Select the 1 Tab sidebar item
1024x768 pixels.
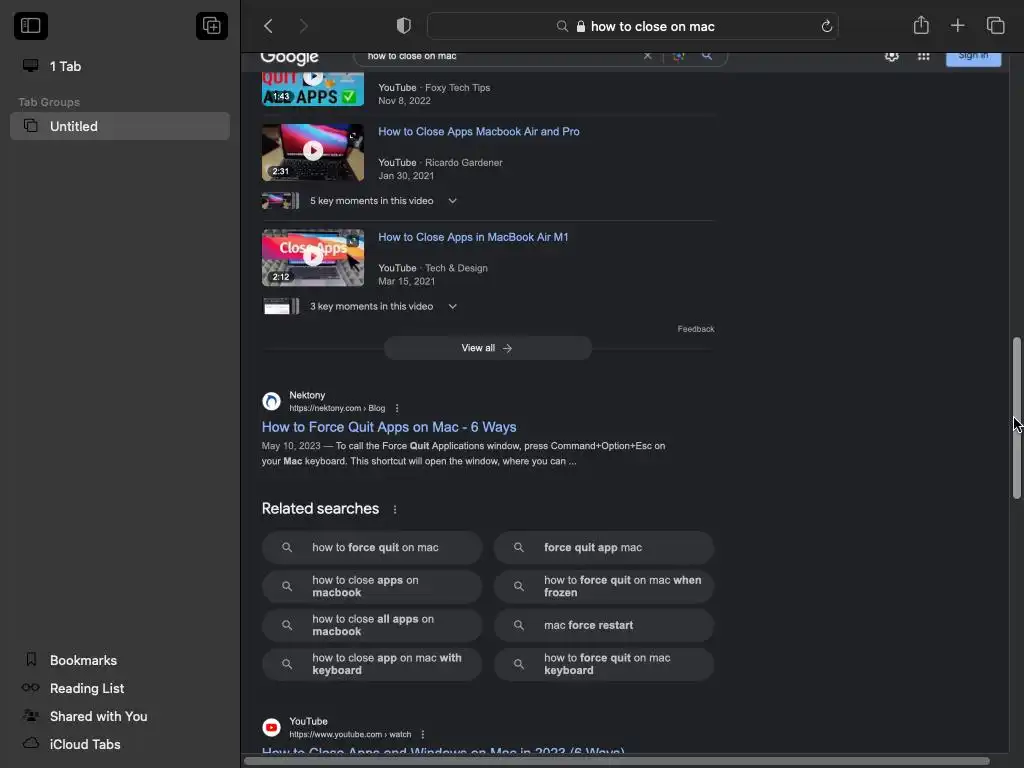(120, 66)
